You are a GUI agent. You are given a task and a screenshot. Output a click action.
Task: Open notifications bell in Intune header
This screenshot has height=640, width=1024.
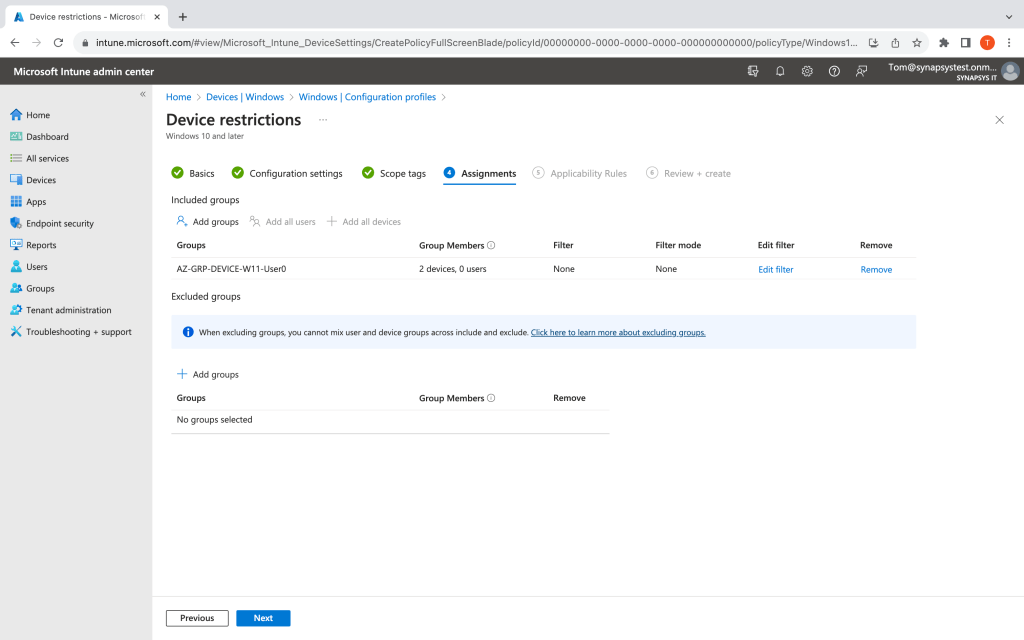(780, 71)
